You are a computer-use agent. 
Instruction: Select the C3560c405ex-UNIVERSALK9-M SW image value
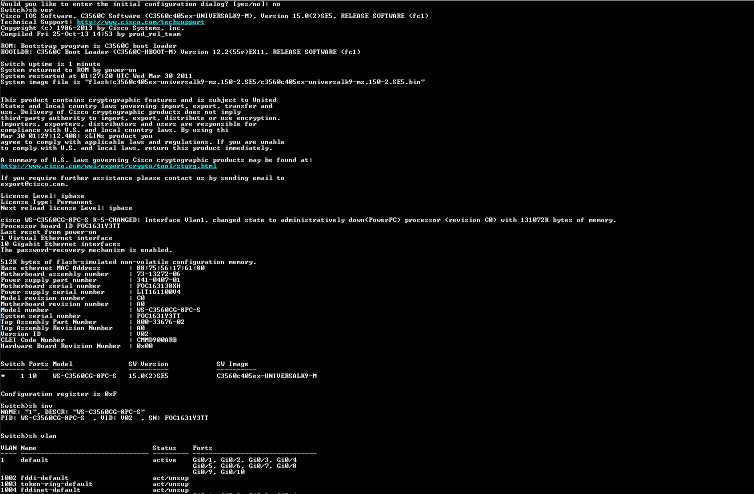(x=267, y=376)
